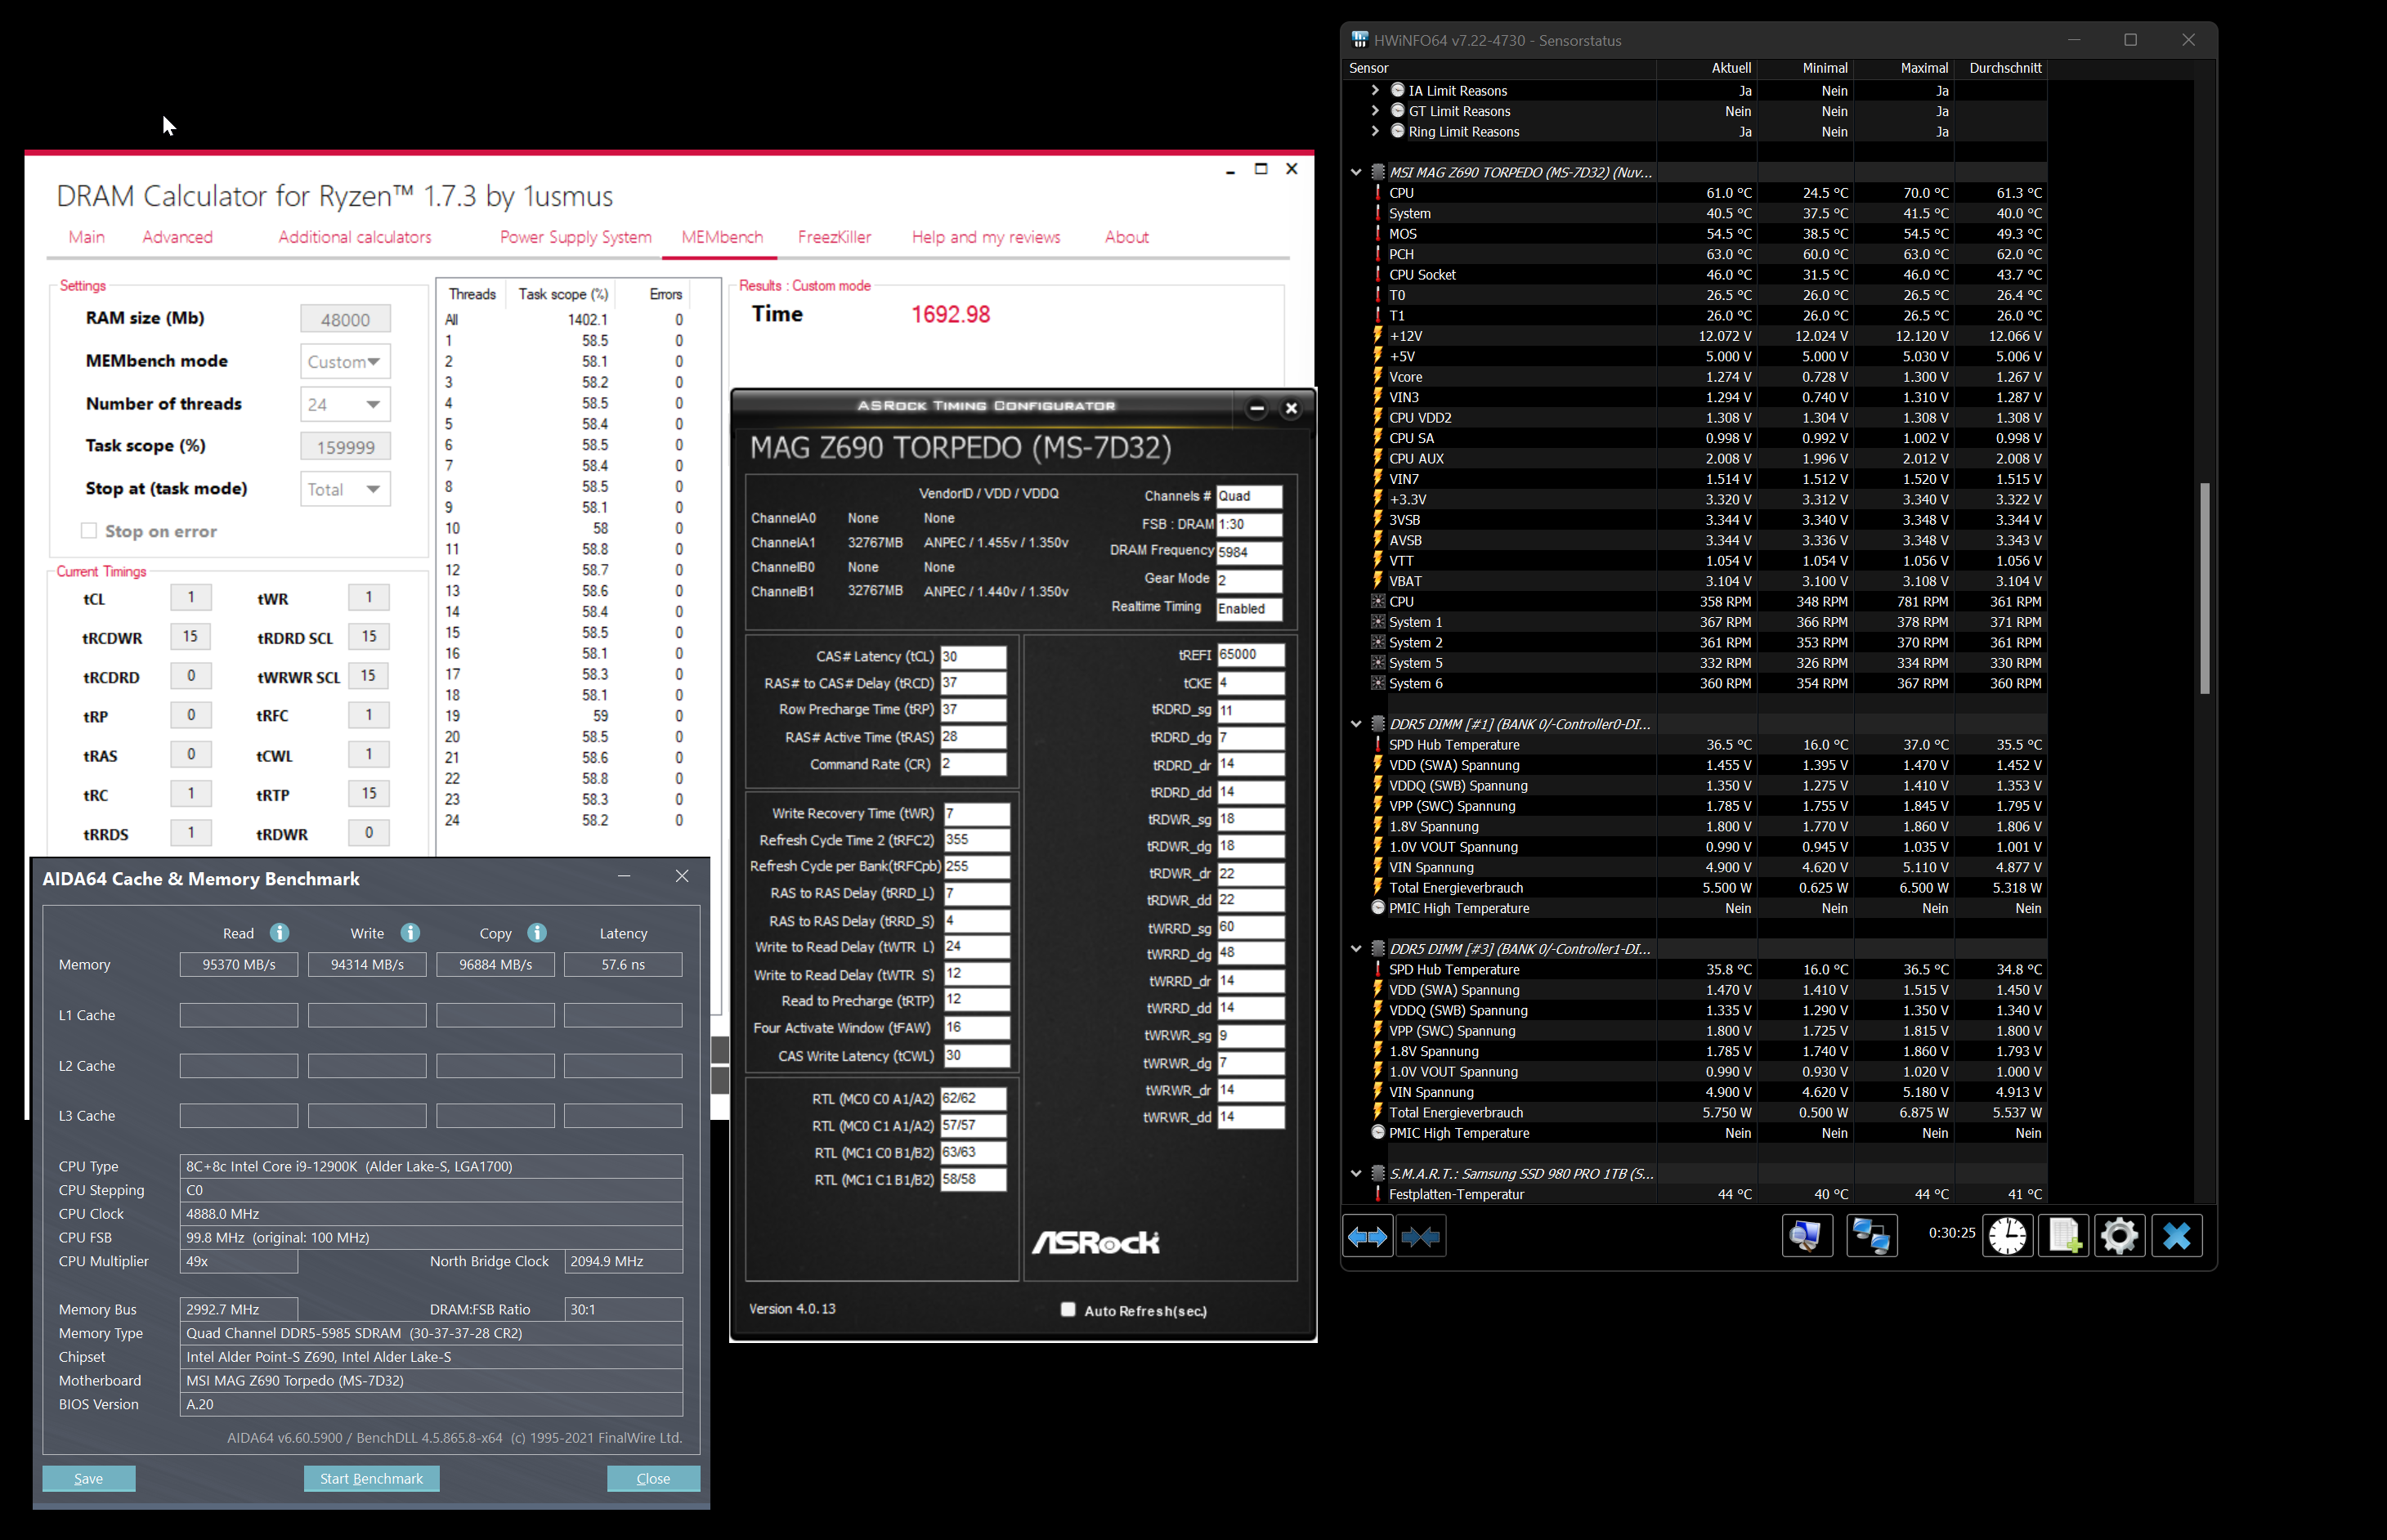The image size is (2387, 1540).
Task: Switch to the Advanced tab
Action: pyautogui.click(x=177, y=237)
